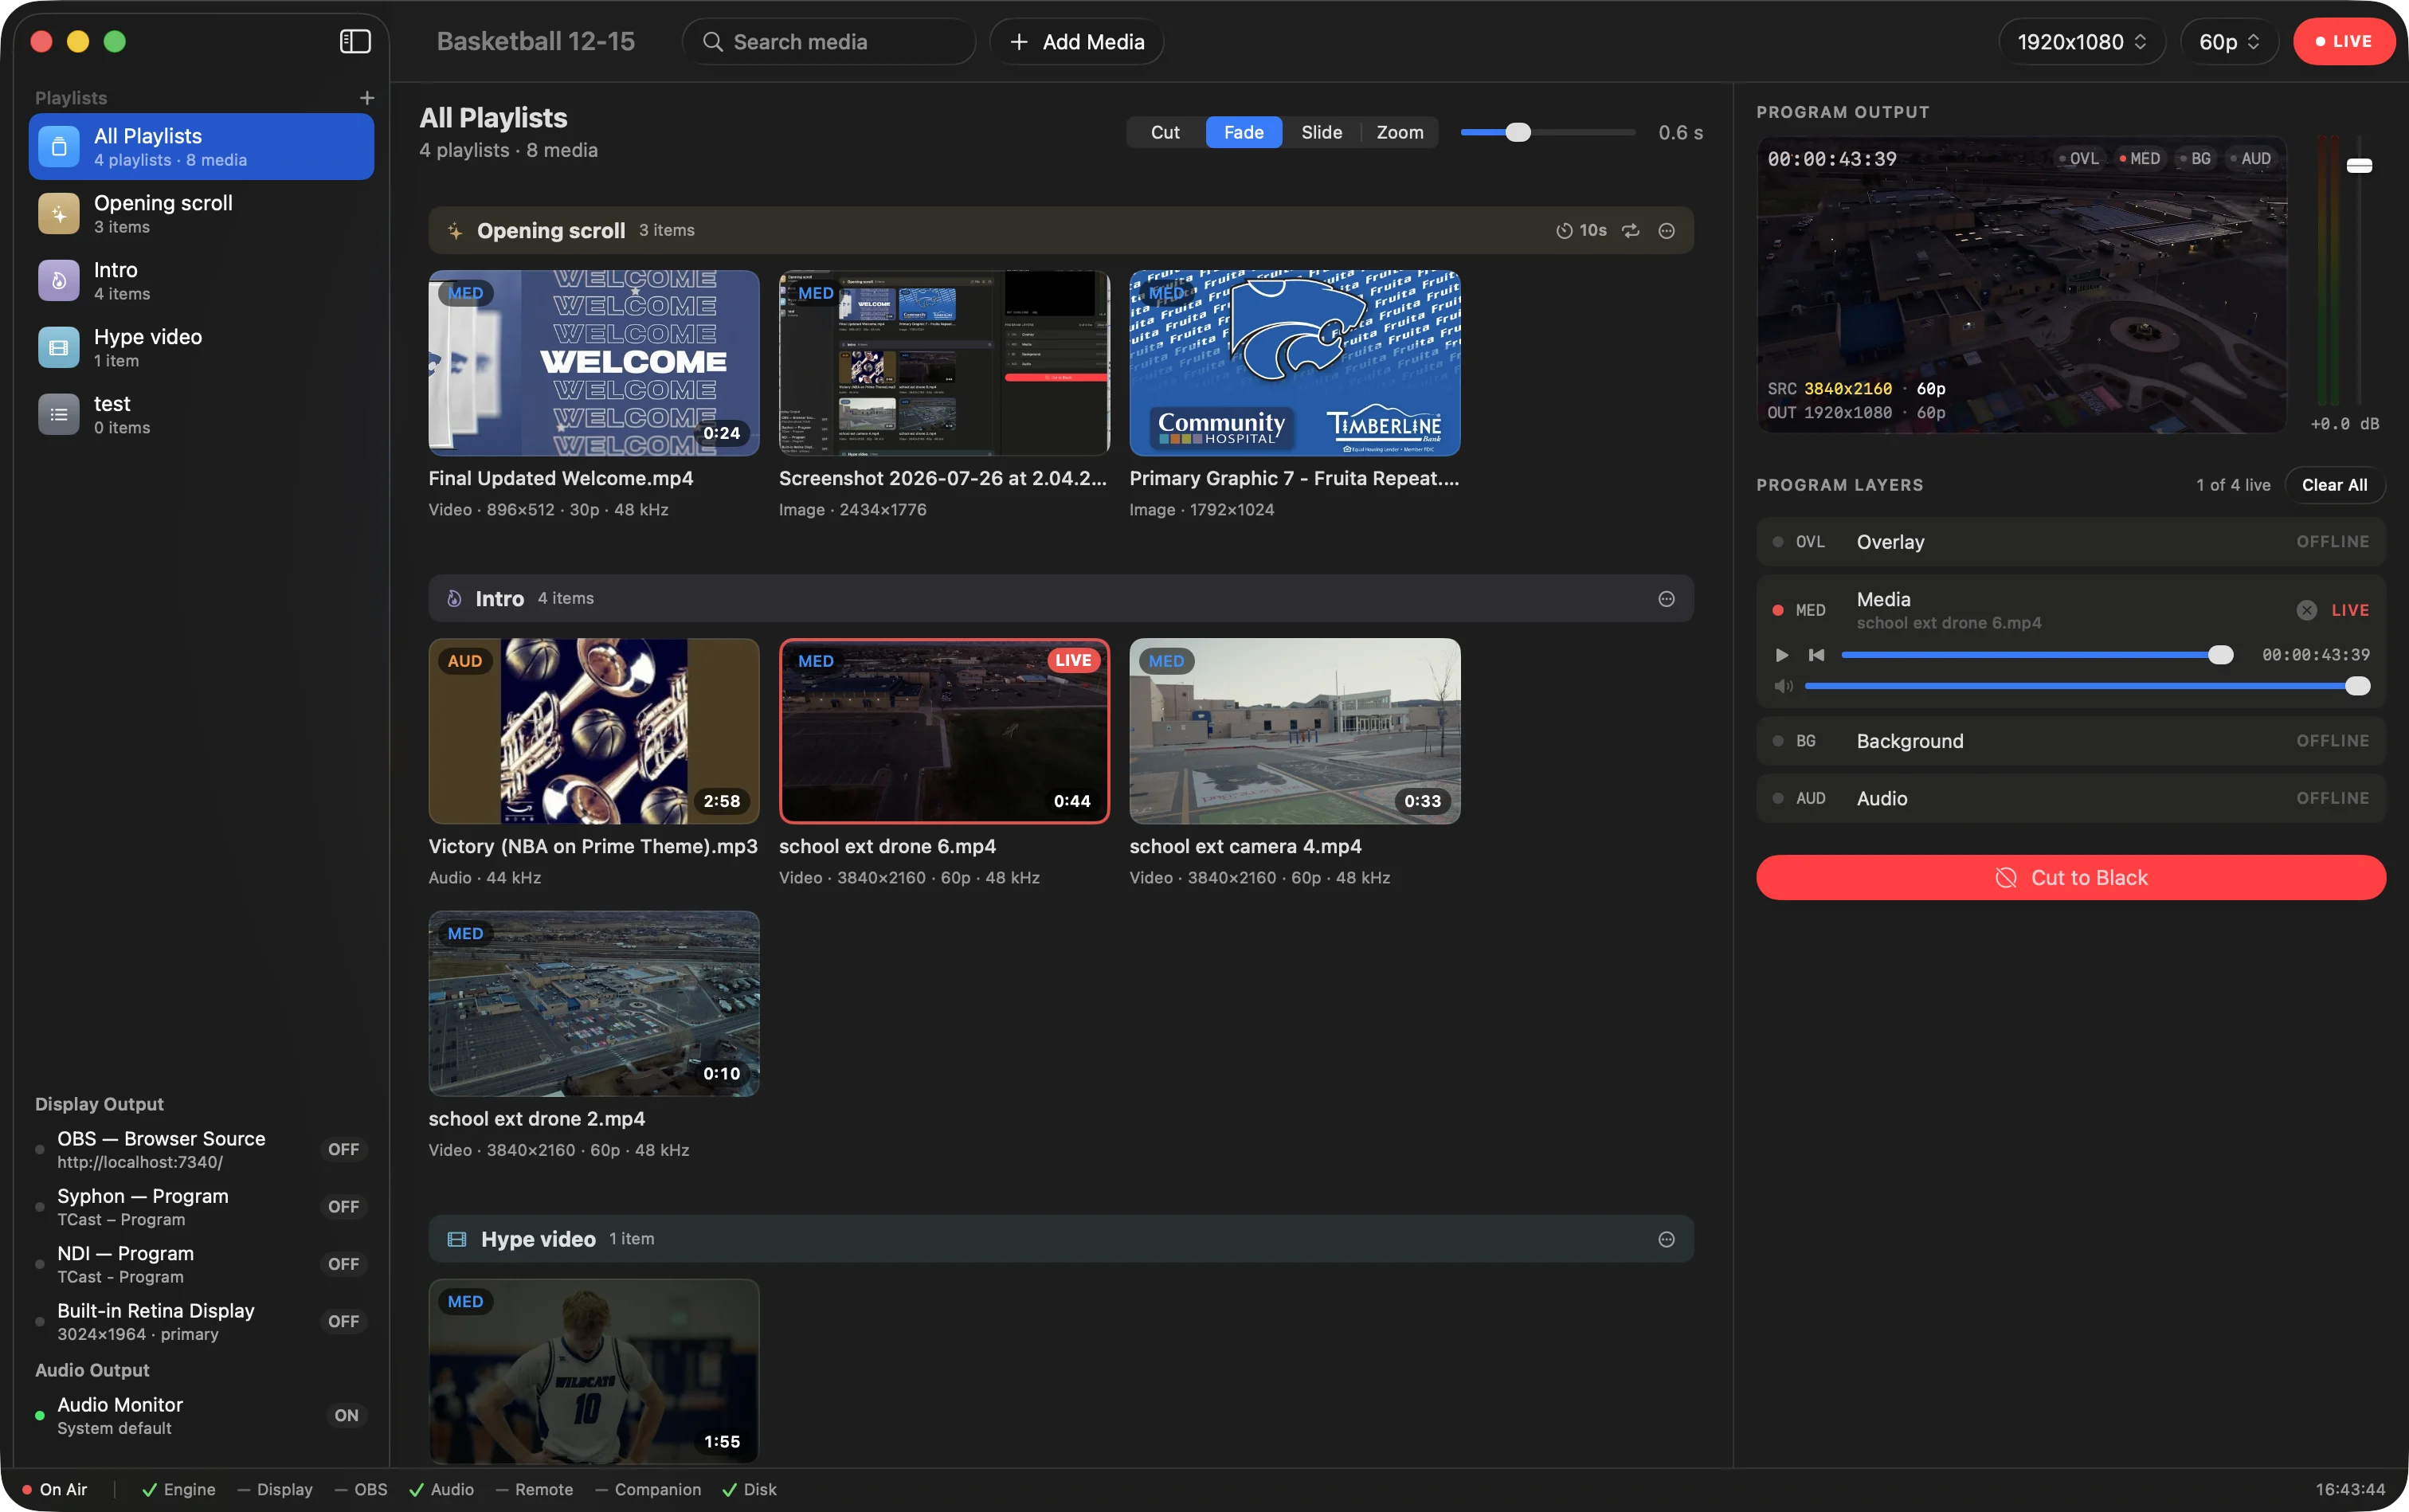
Task: Select school ext drone 2.mp4 thumbnail
Action: click(594, 1003)
